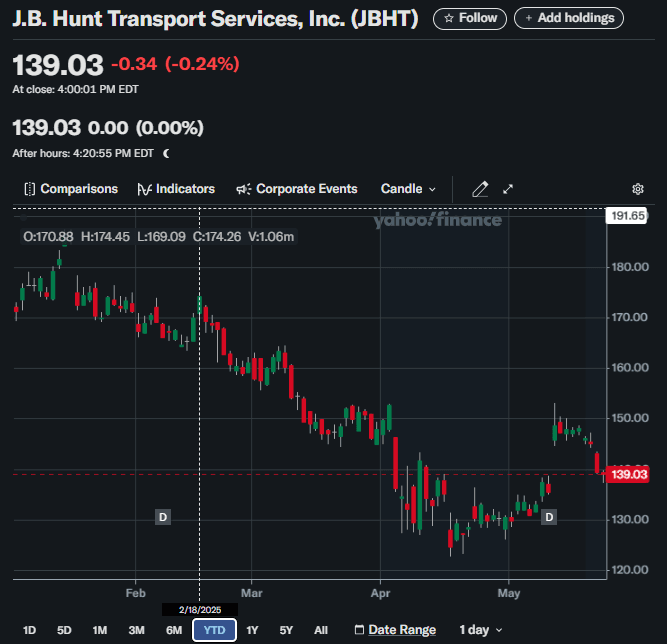Click dividend marker near May

pyautogui.click(x=549, y=517)
